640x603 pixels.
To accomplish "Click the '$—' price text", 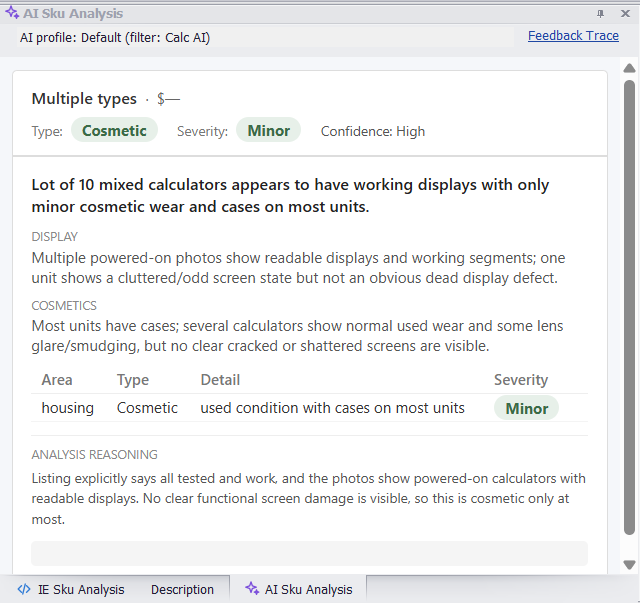I will tap(168, 99).
